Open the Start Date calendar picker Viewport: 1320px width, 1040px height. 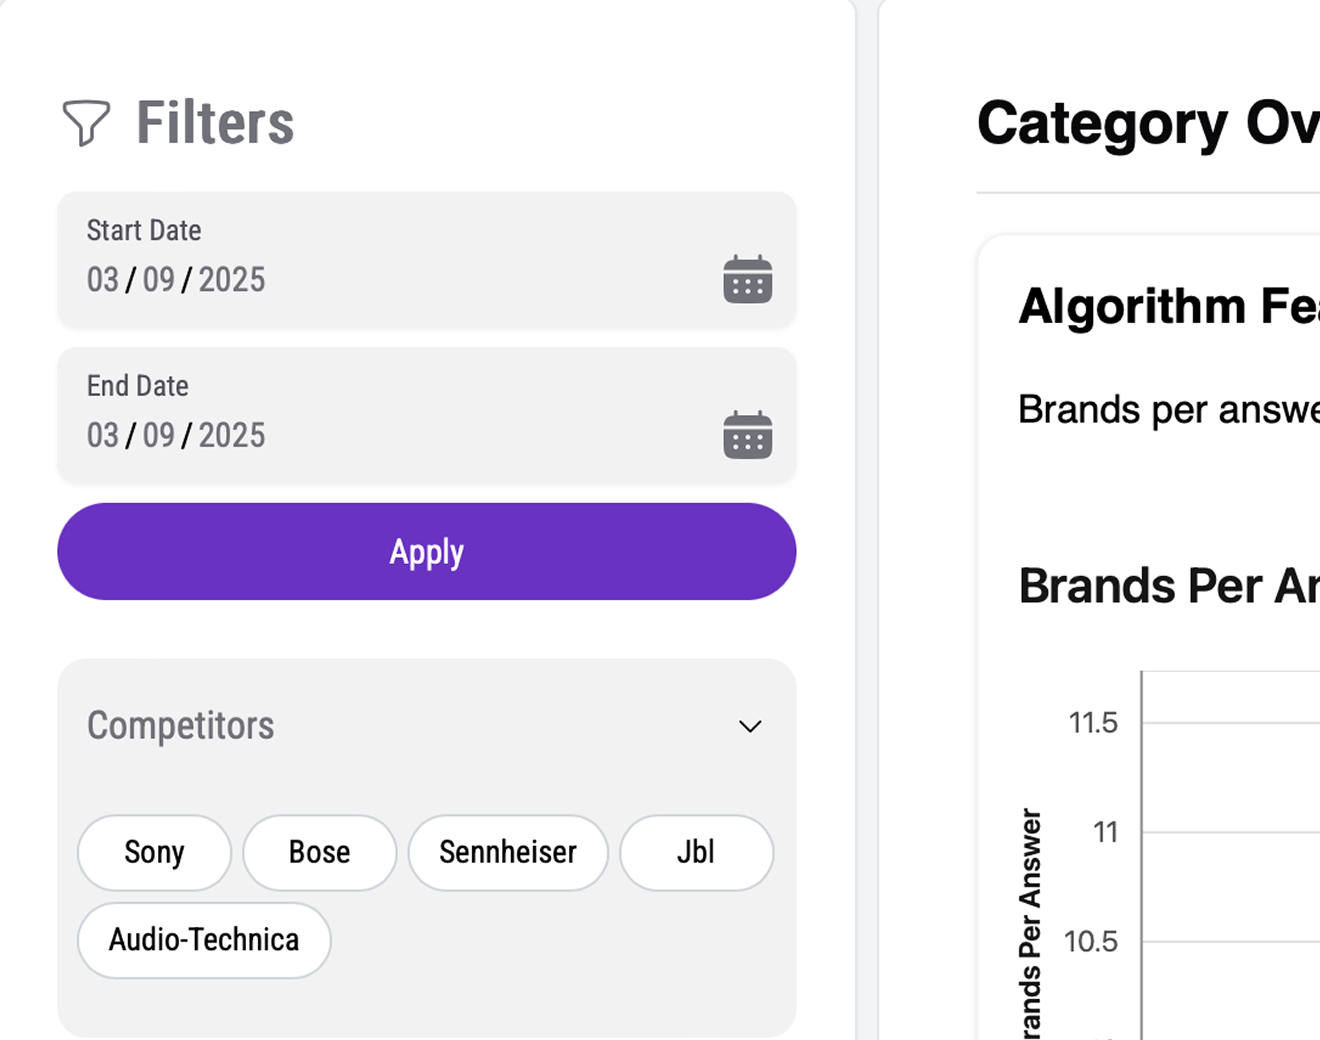tap(747, 279)
